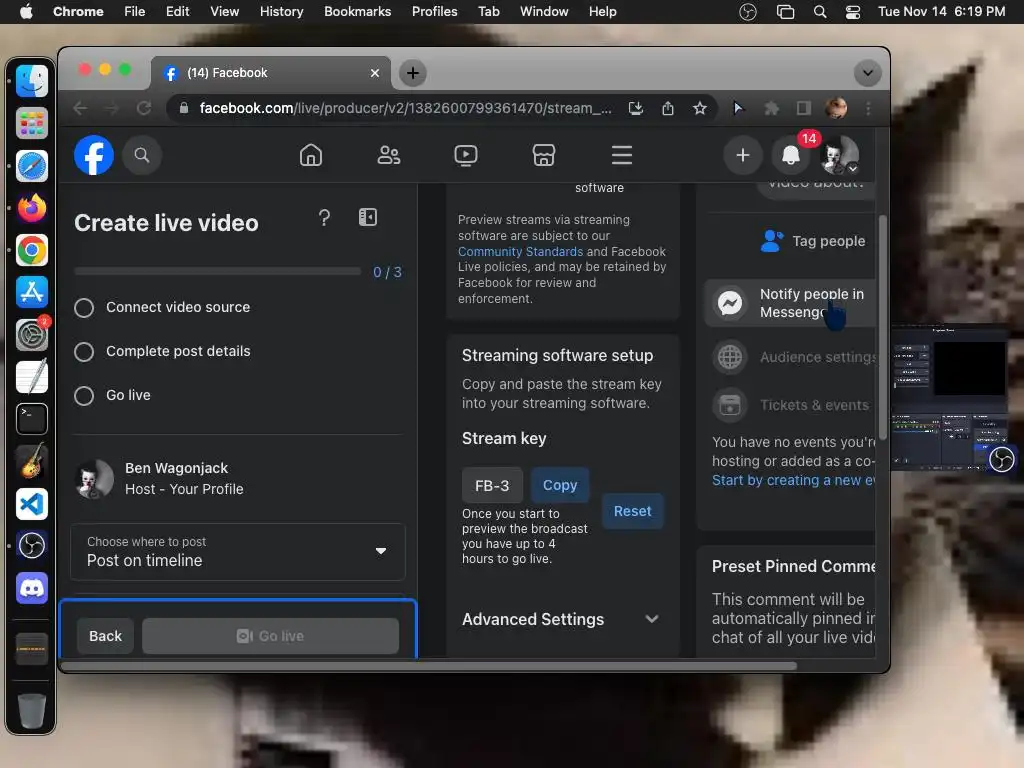Click the 0 / 3 progress bar
This screenshot has width=1024, height=768.
click(217, 271)
